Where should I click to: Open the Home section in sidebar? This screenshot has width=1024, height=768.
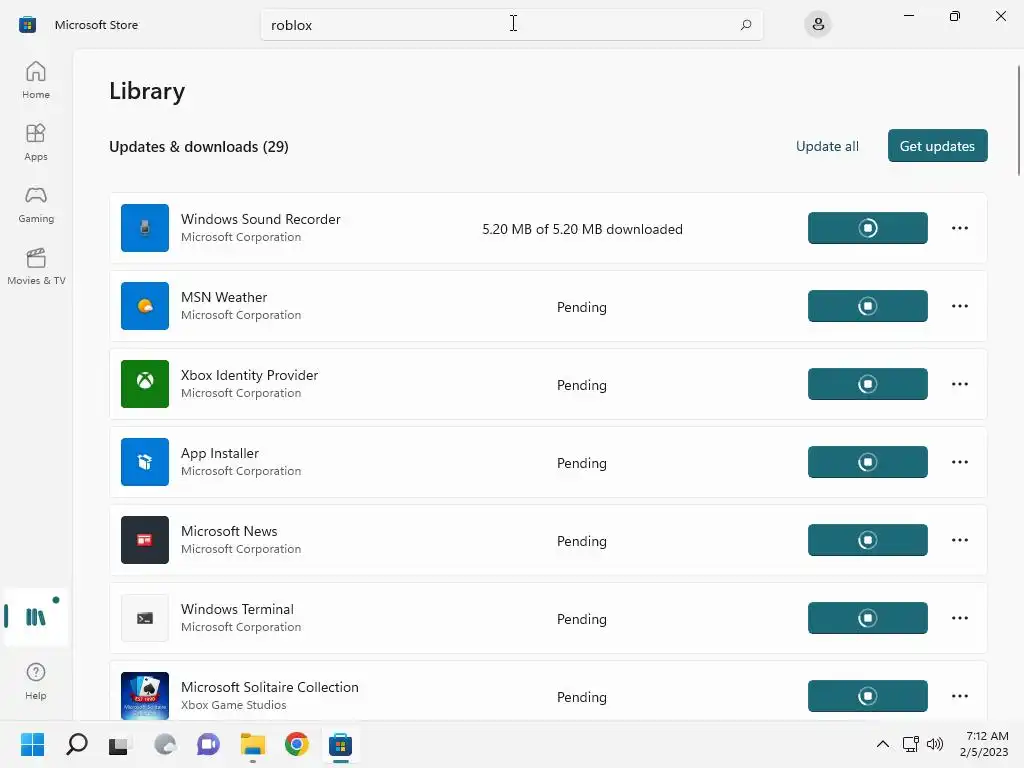36,80
